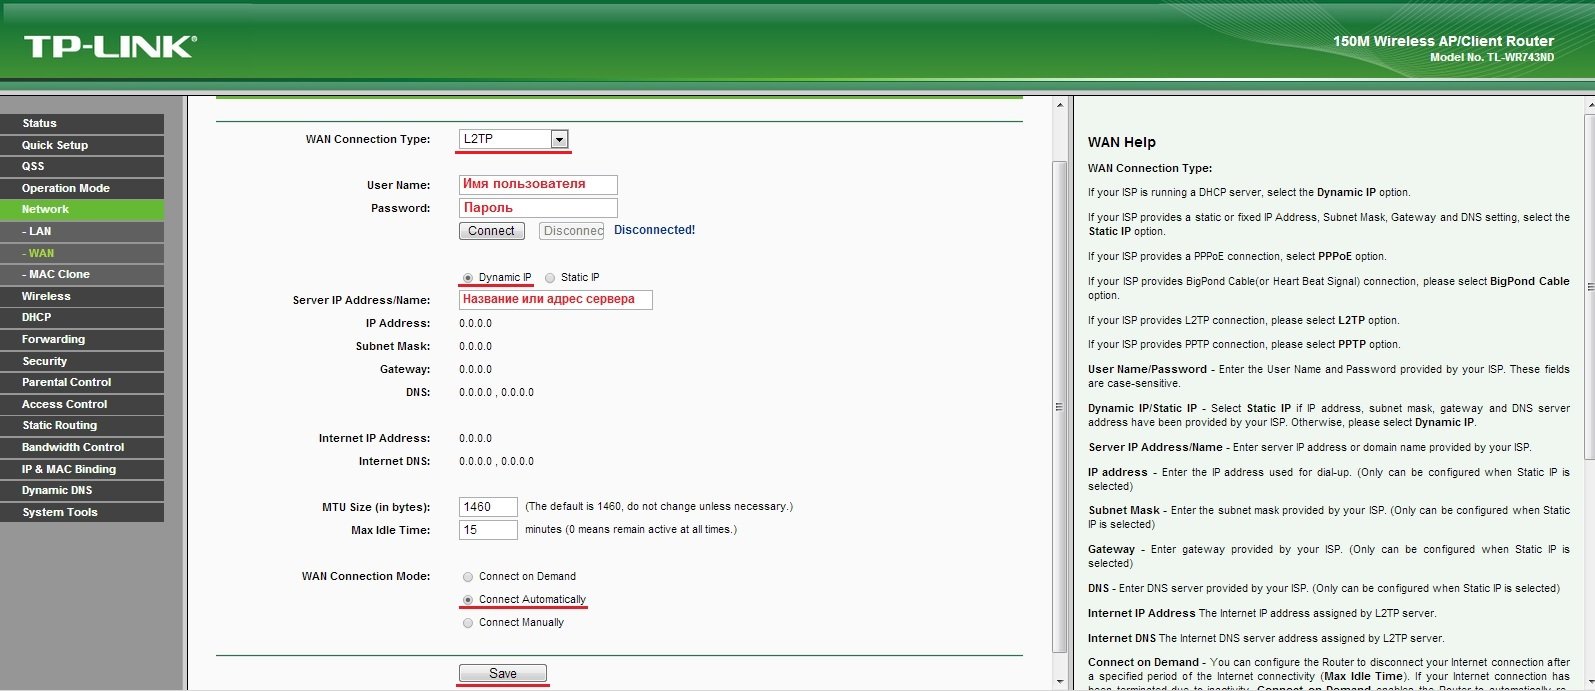
Task: Choose Connect on Demand mode
Action: (x=468, y=577)
